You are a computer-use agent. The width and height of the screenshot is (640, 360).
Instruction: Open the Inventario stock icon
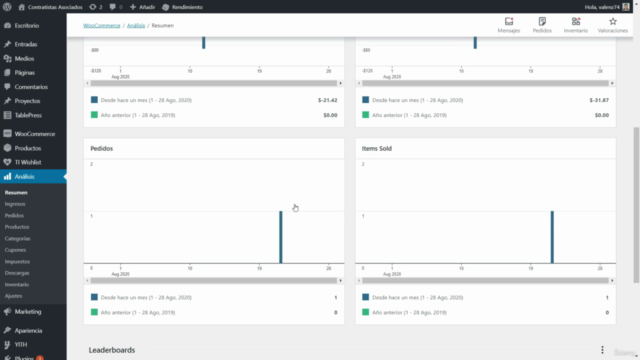point(576,22)
